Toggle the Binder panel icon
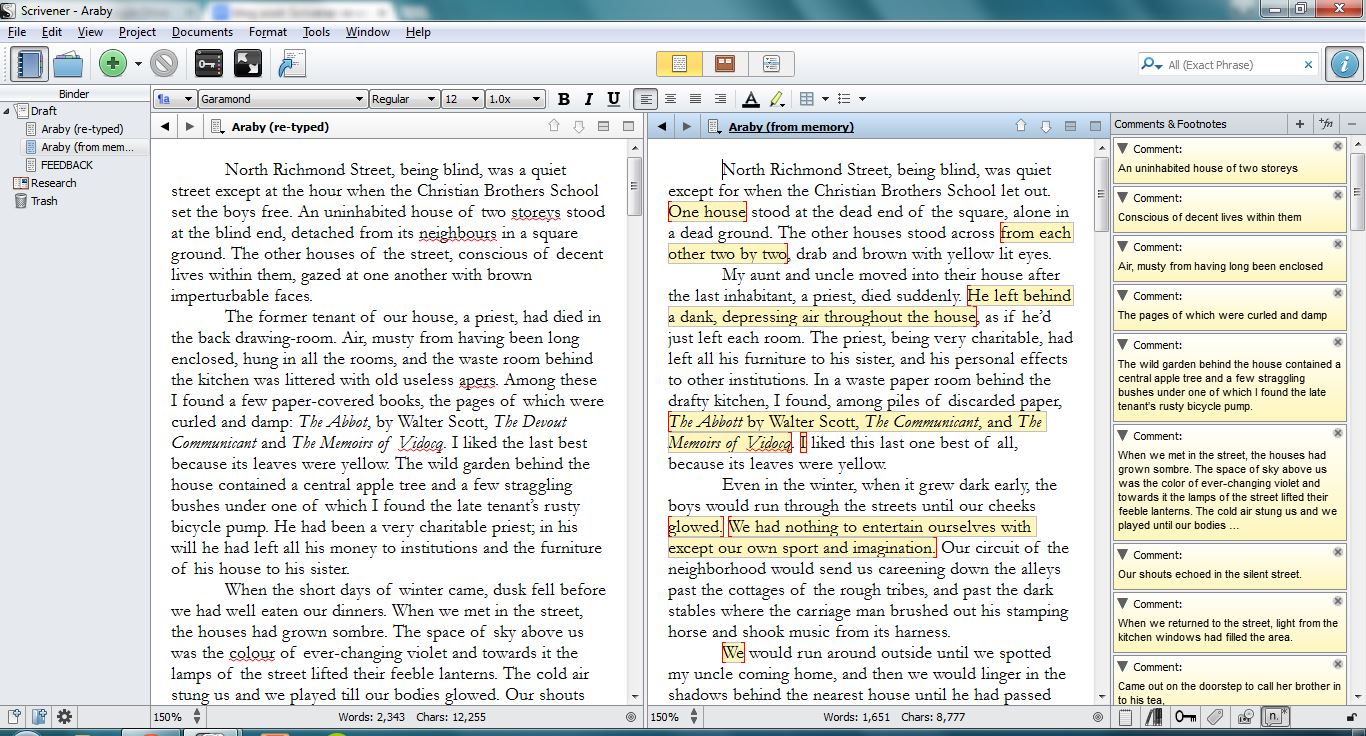 click(x=30, y=64)
